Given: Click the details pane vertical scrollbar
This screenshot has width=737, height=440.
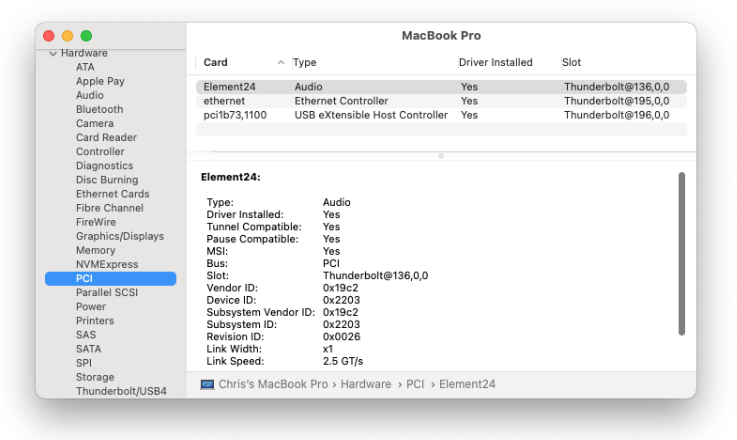Looking at the screenshot, I should tap(682, 254).
